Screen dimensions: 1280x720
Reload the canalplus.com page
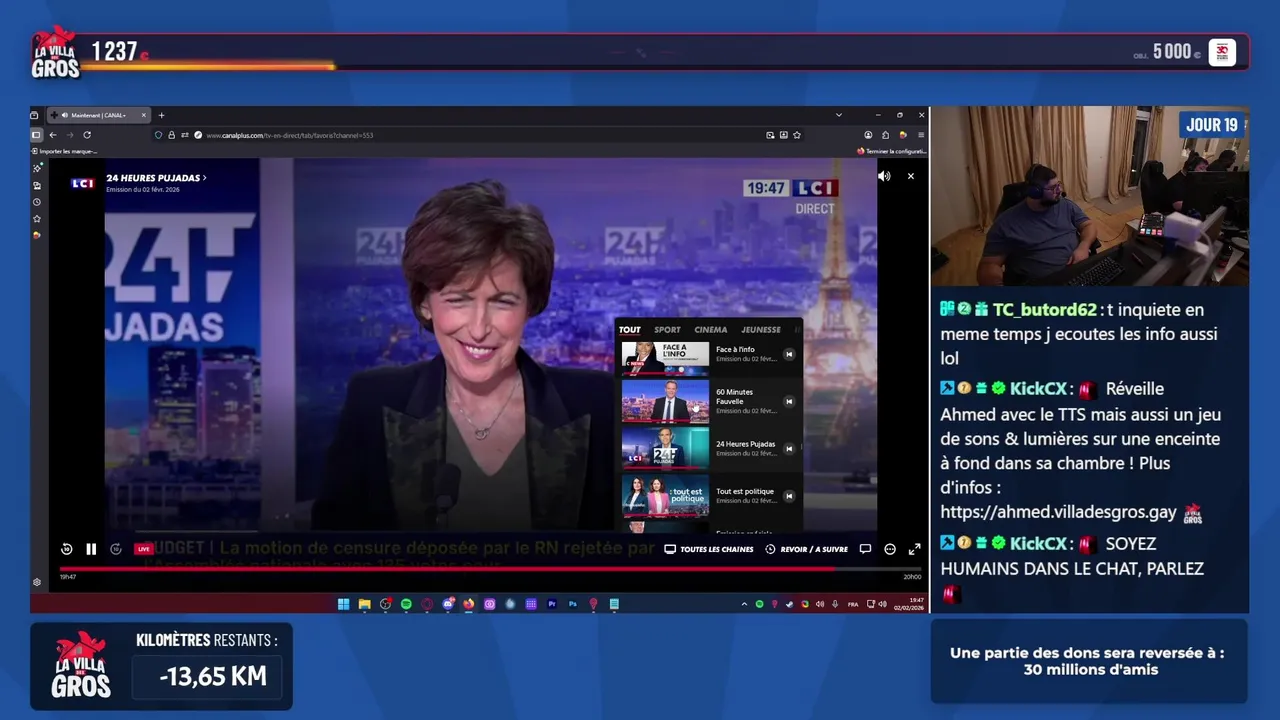pyautogui.click(x=87, y=135)
